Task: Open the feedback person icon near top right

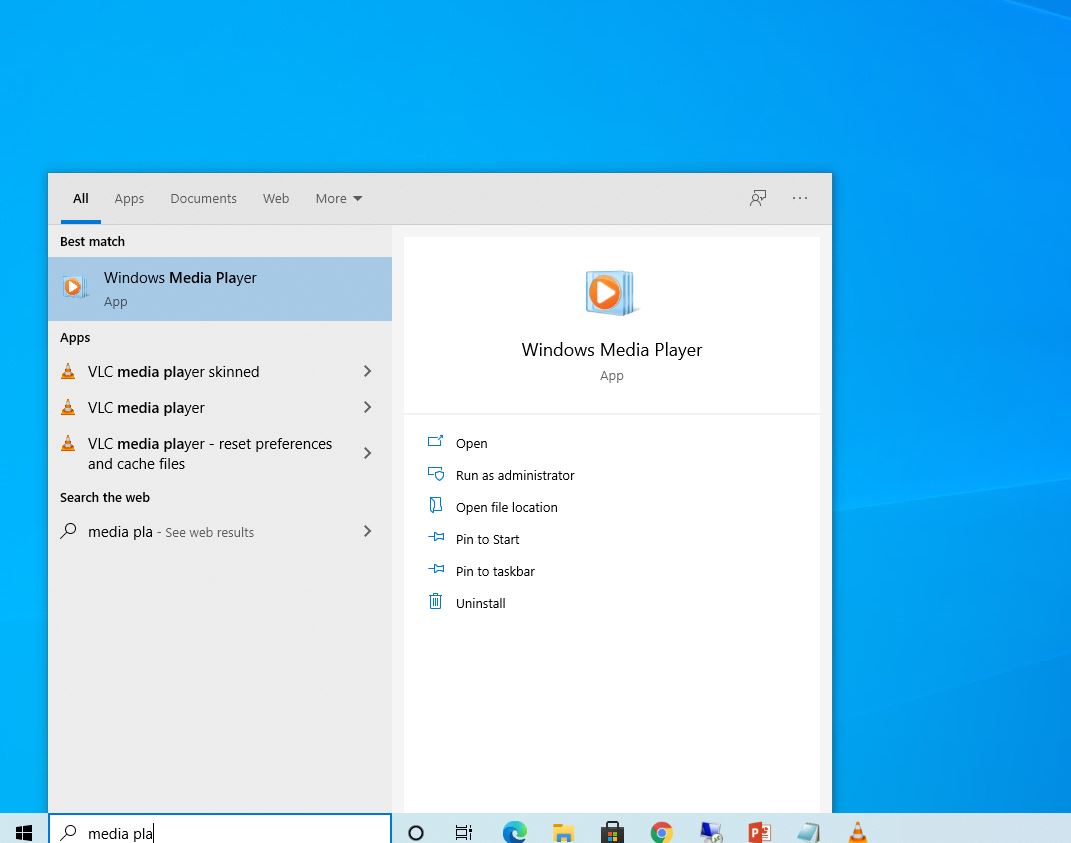Action: (x=757, y=198)
